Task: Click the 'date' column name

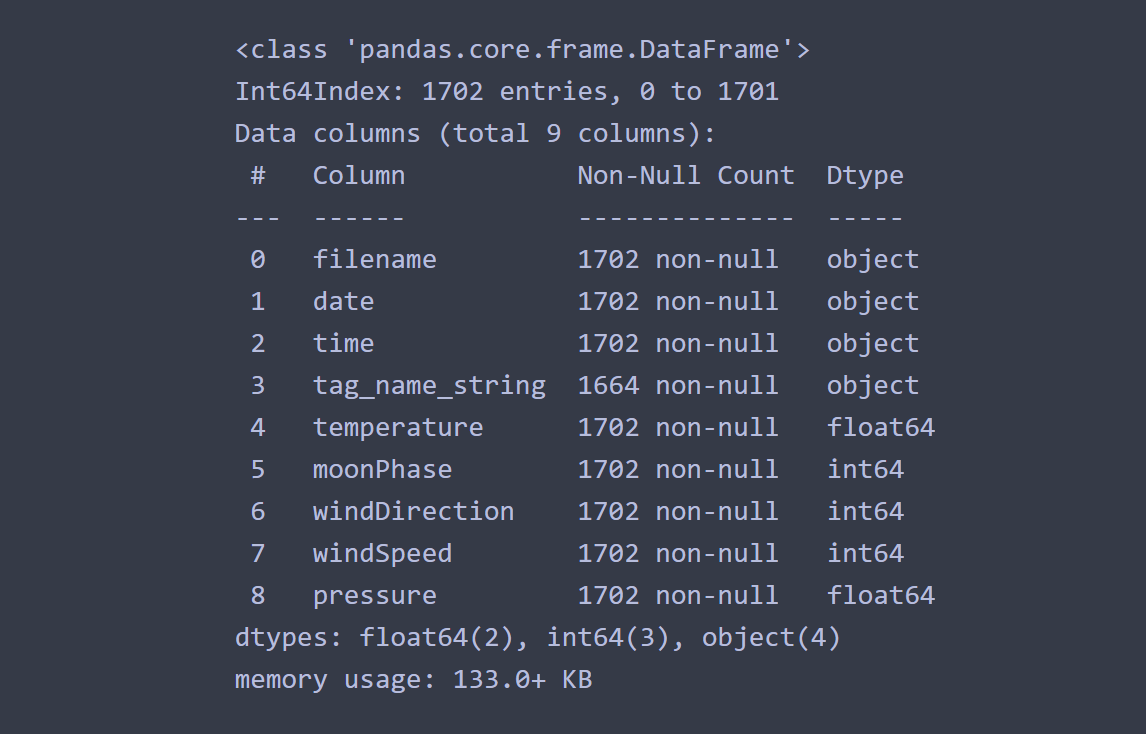Action: [344, 302]
